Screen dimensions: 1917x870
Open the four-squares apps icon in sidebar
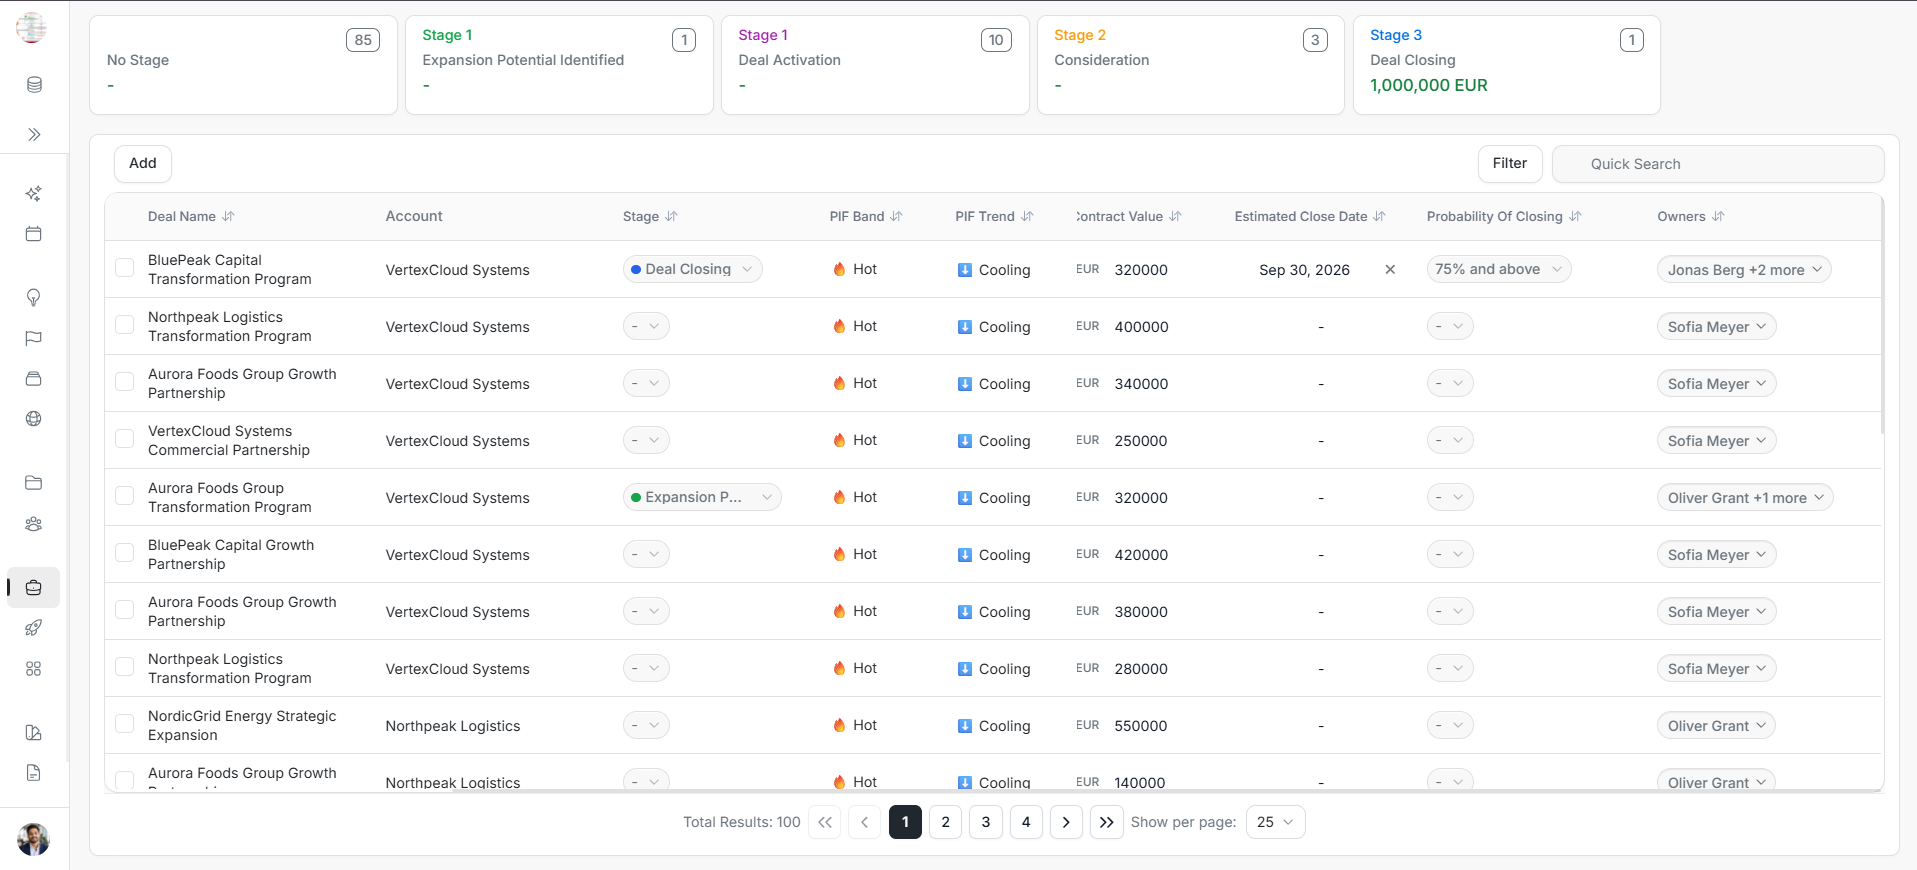[x=34, y=669]
